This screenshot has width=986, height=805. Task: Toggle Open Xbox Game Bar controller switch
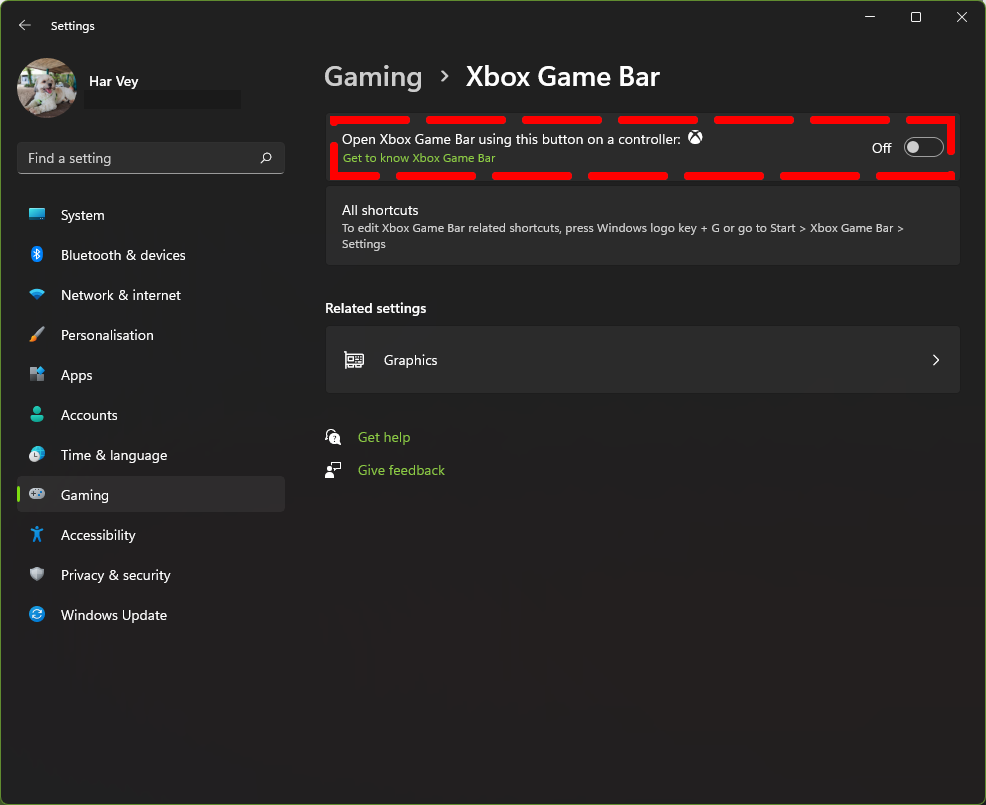pyautogui.click(x=923, y=147)
